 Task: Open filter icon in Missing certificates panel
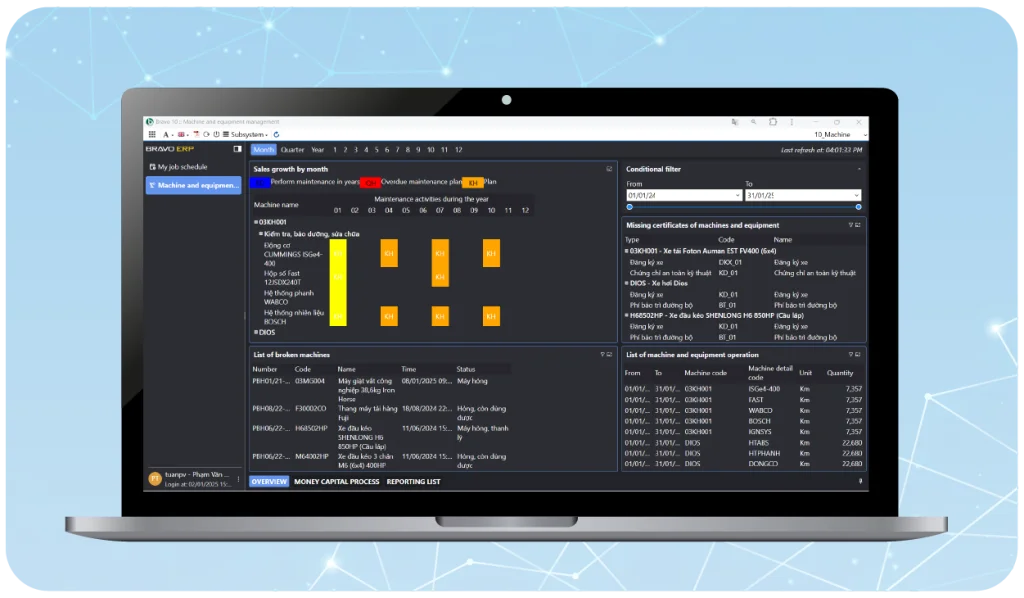pos(850,225)
